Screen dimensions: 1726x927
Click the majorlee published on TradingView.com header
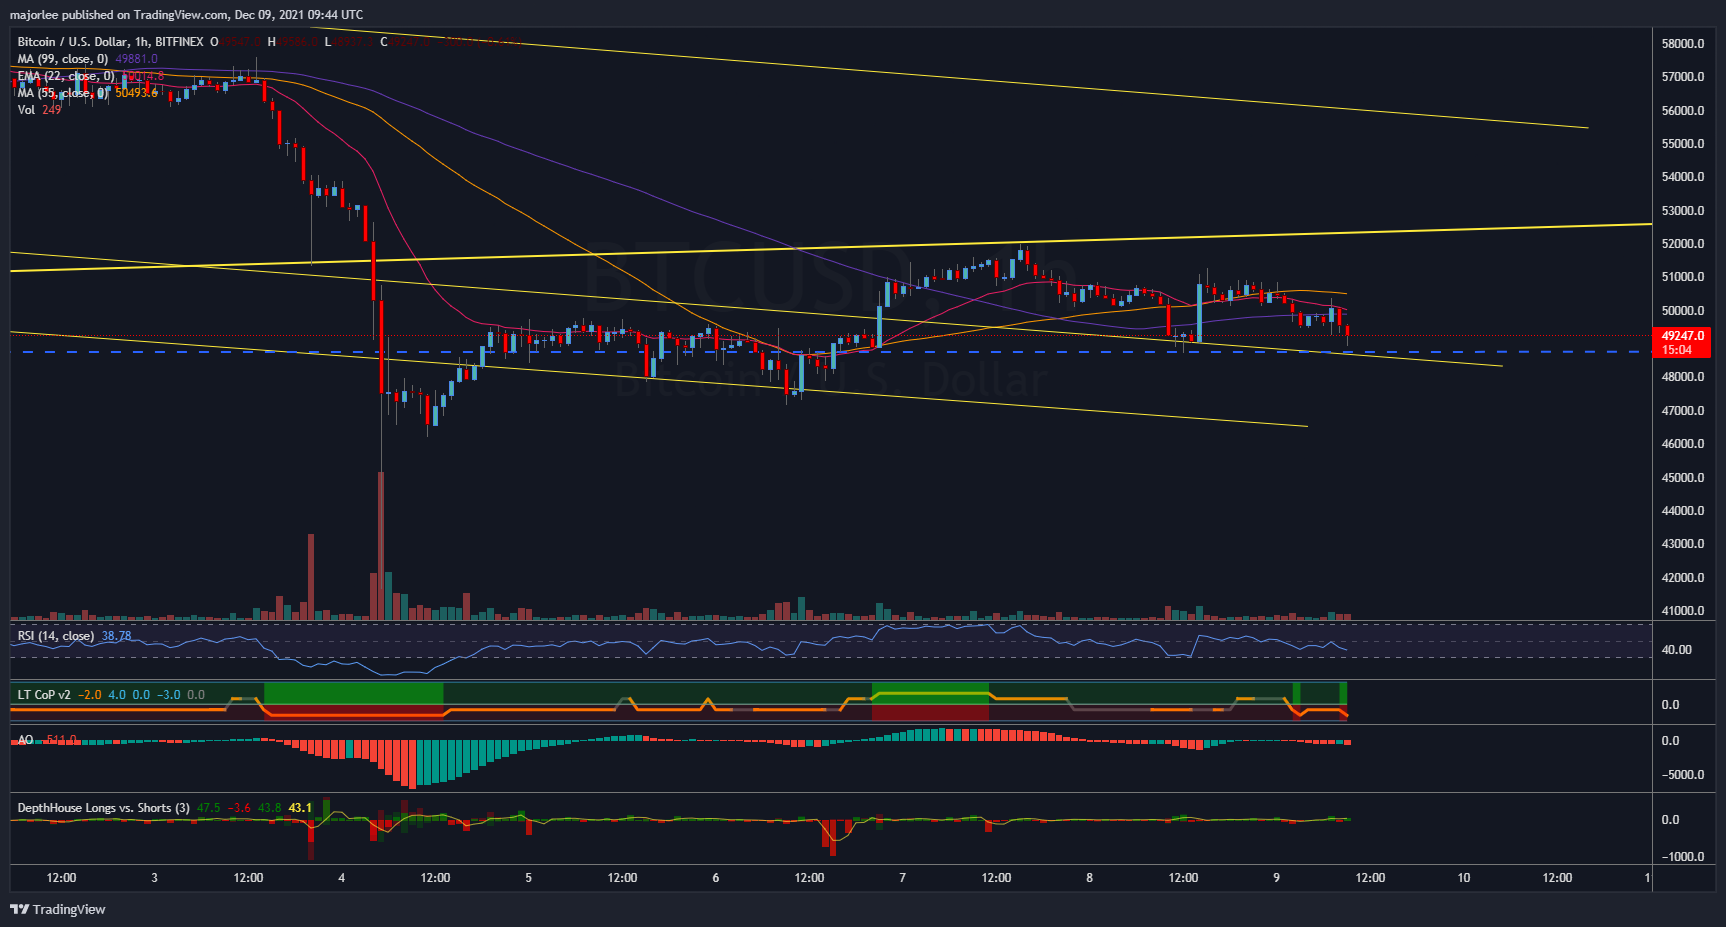(x=186, y=15)
